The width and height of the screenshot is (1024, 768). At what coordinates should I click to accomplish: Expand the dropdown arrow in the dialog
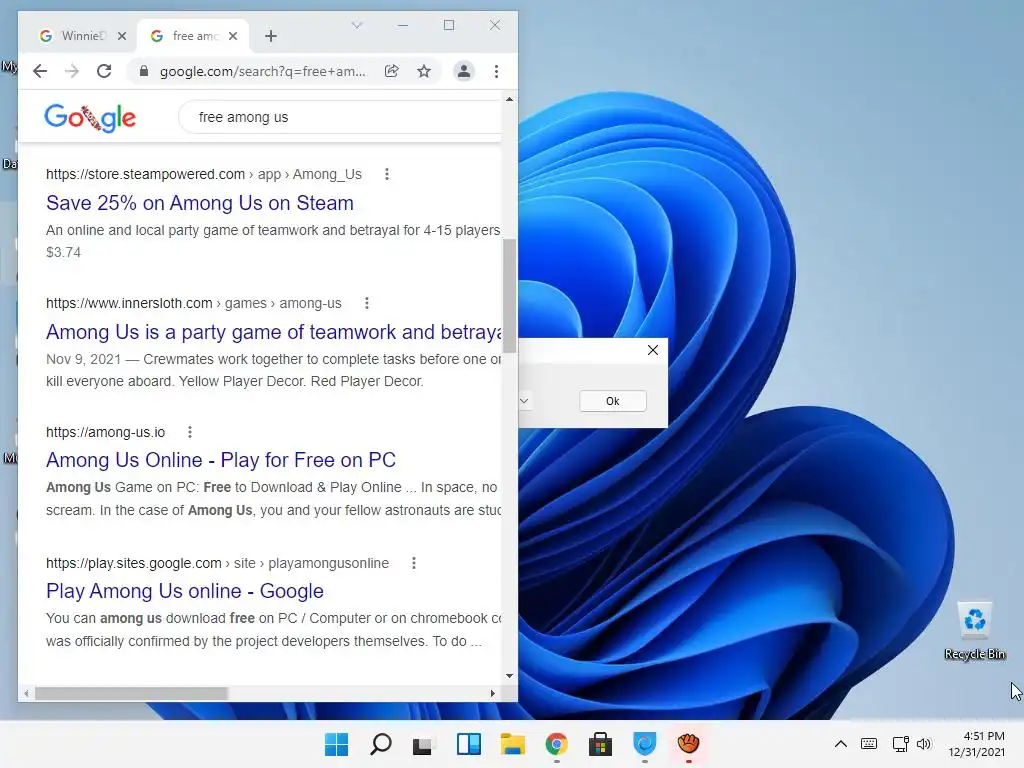[x=524, y=400]
